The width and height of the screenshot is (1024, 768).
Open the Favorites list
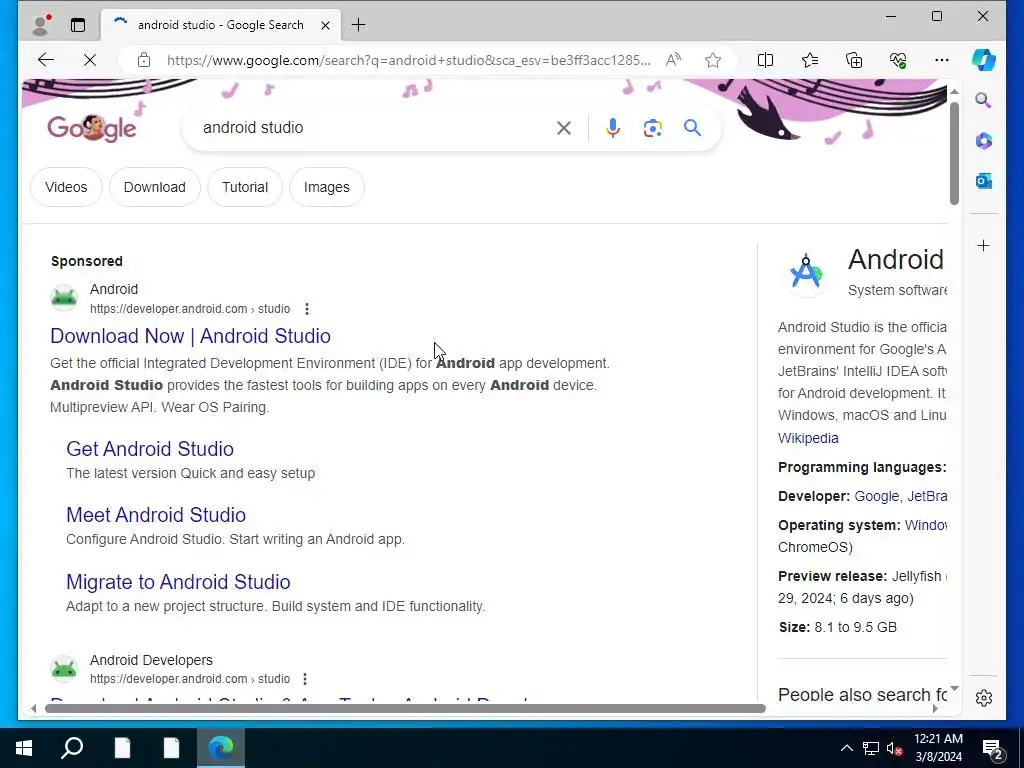(x=810, y=60)
